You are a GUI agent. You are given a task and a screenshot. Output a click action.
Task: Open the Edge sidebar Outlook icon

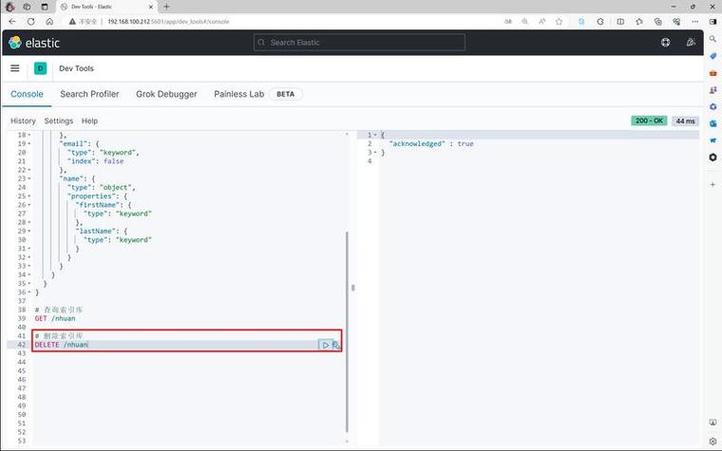pyautogui.click(x=713, y=123)
